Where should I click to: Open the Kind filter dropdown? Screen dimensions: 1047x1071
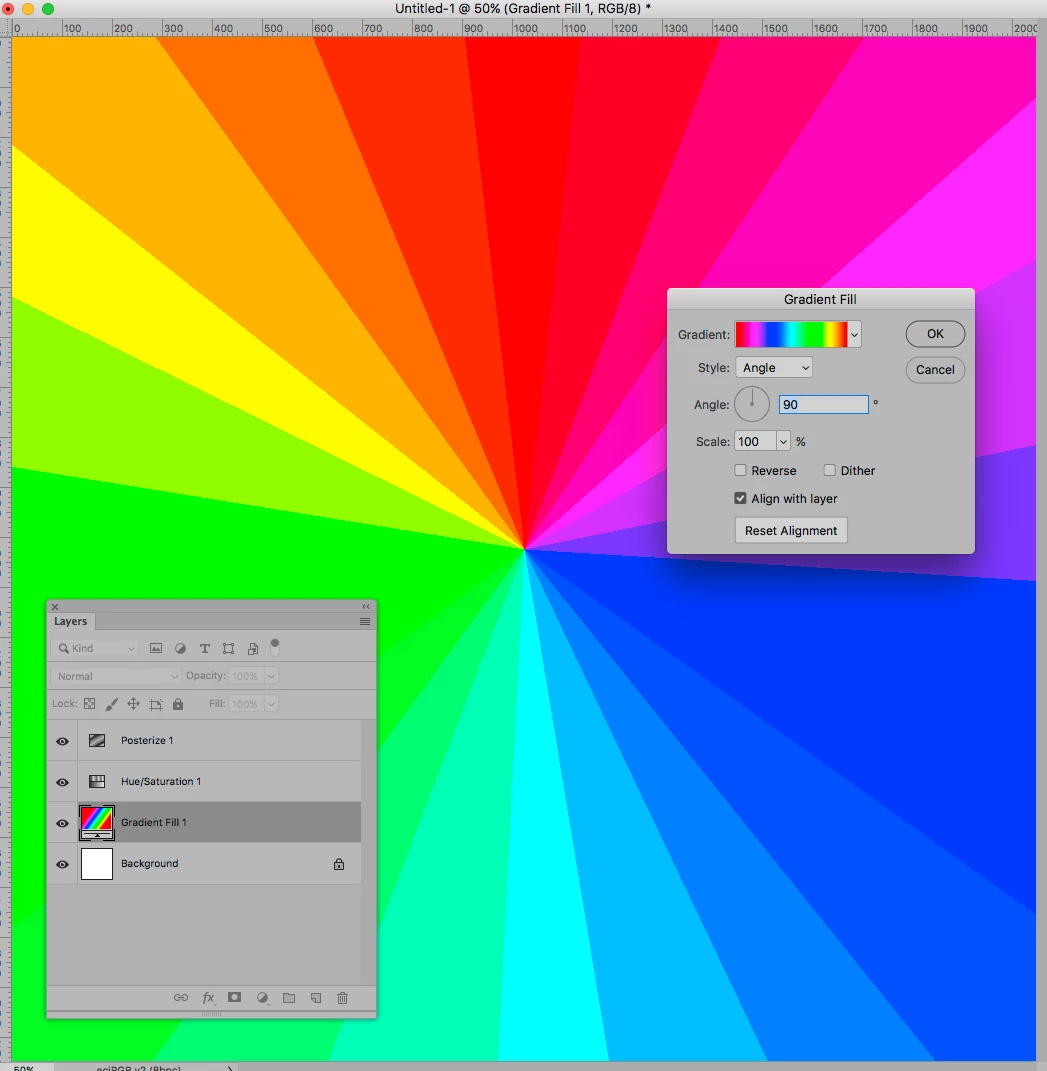(x=95, y=648)
